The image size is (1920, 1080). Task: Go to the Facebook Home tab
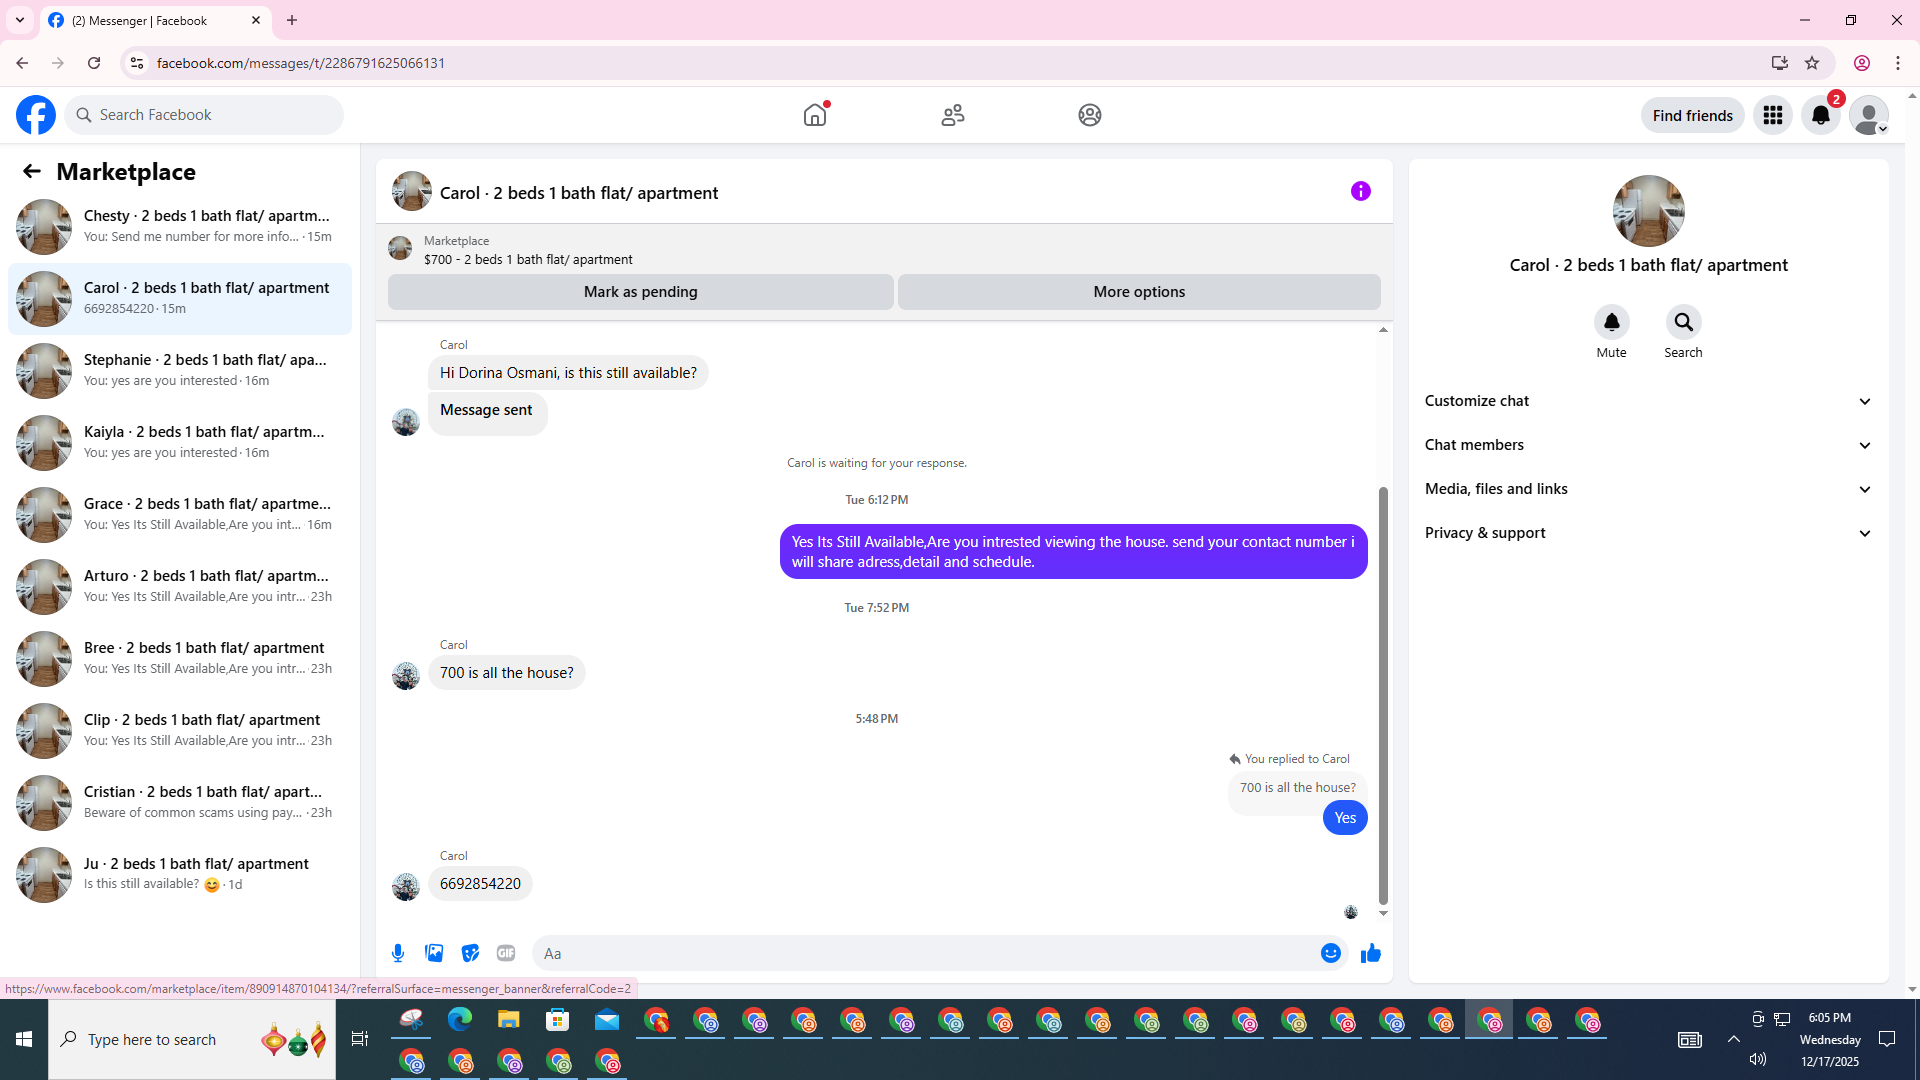[x=815, y=115]
